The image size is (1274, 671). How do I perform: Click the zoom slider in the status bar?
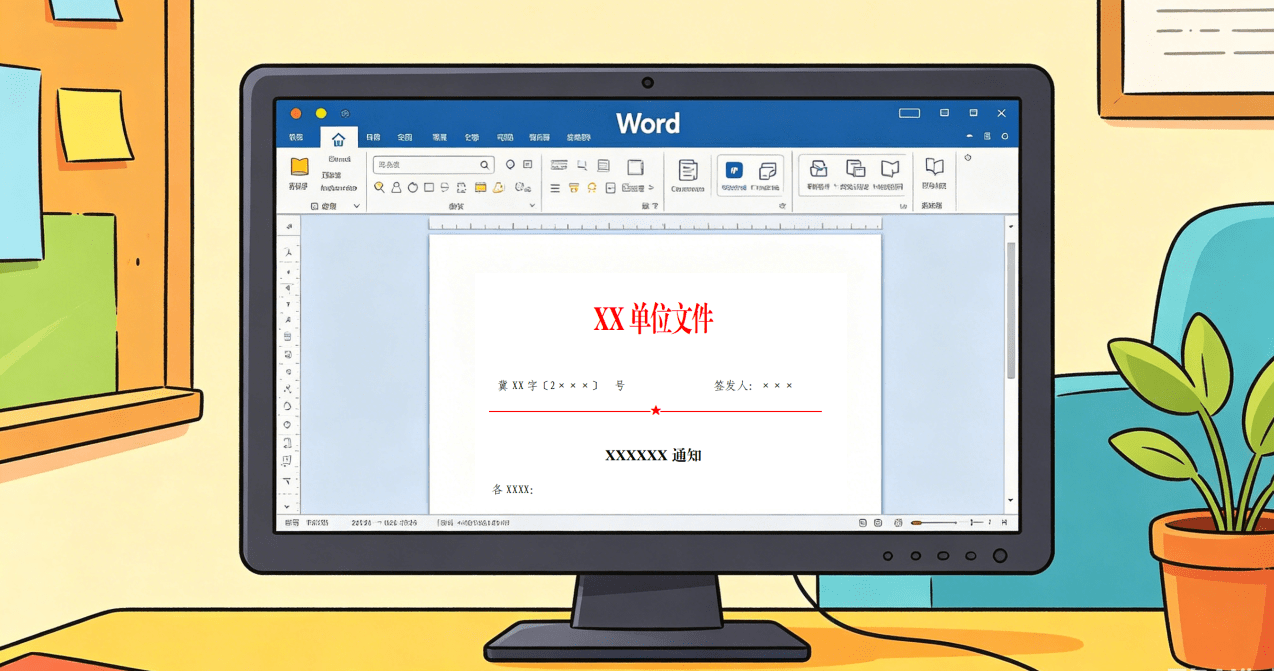[x=932, y=523]
